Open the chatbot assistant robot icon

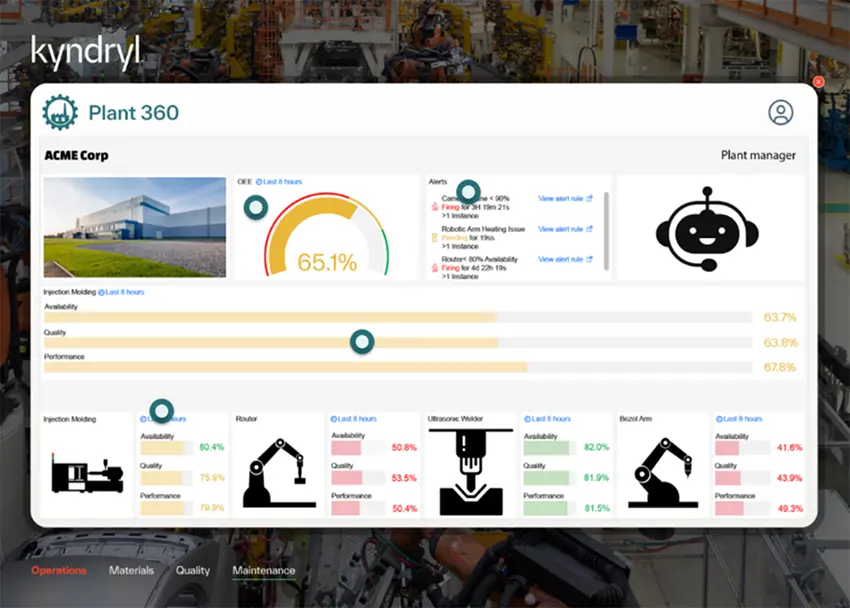pyautogui.click(x=707, y=229)
